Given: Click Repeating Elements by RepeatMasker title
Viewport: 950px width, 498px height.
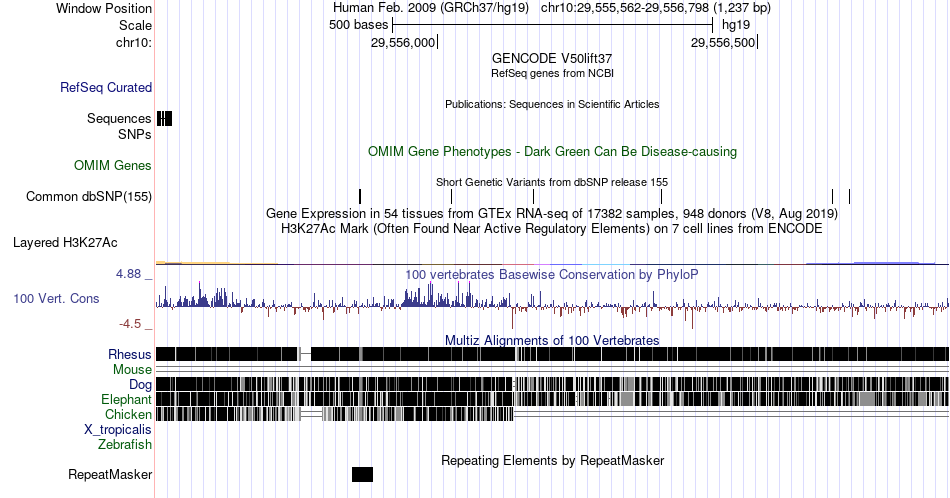Looking at the screenshot, I should coord(552,460).
